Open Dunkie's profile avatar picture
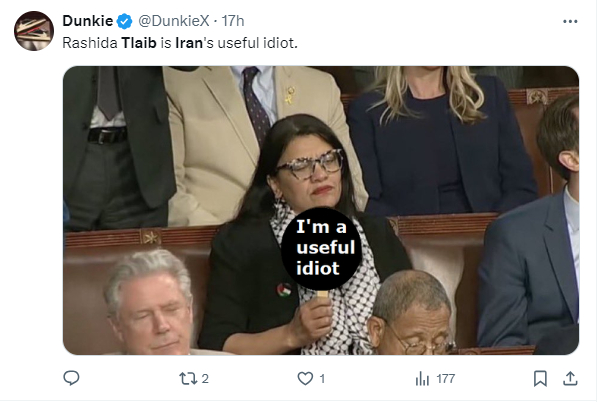 tap(33, 30)
